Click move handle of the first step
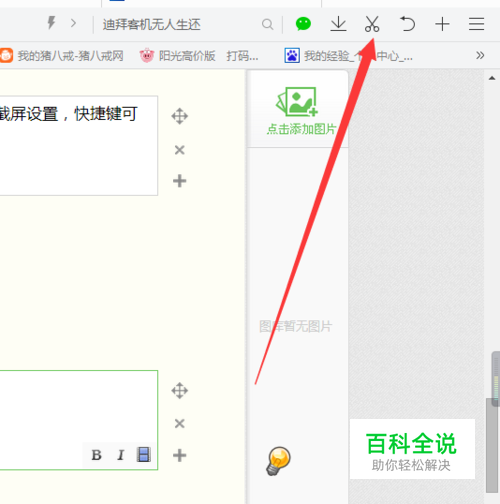Screen dimensions: 500x504 coord(180,116)
